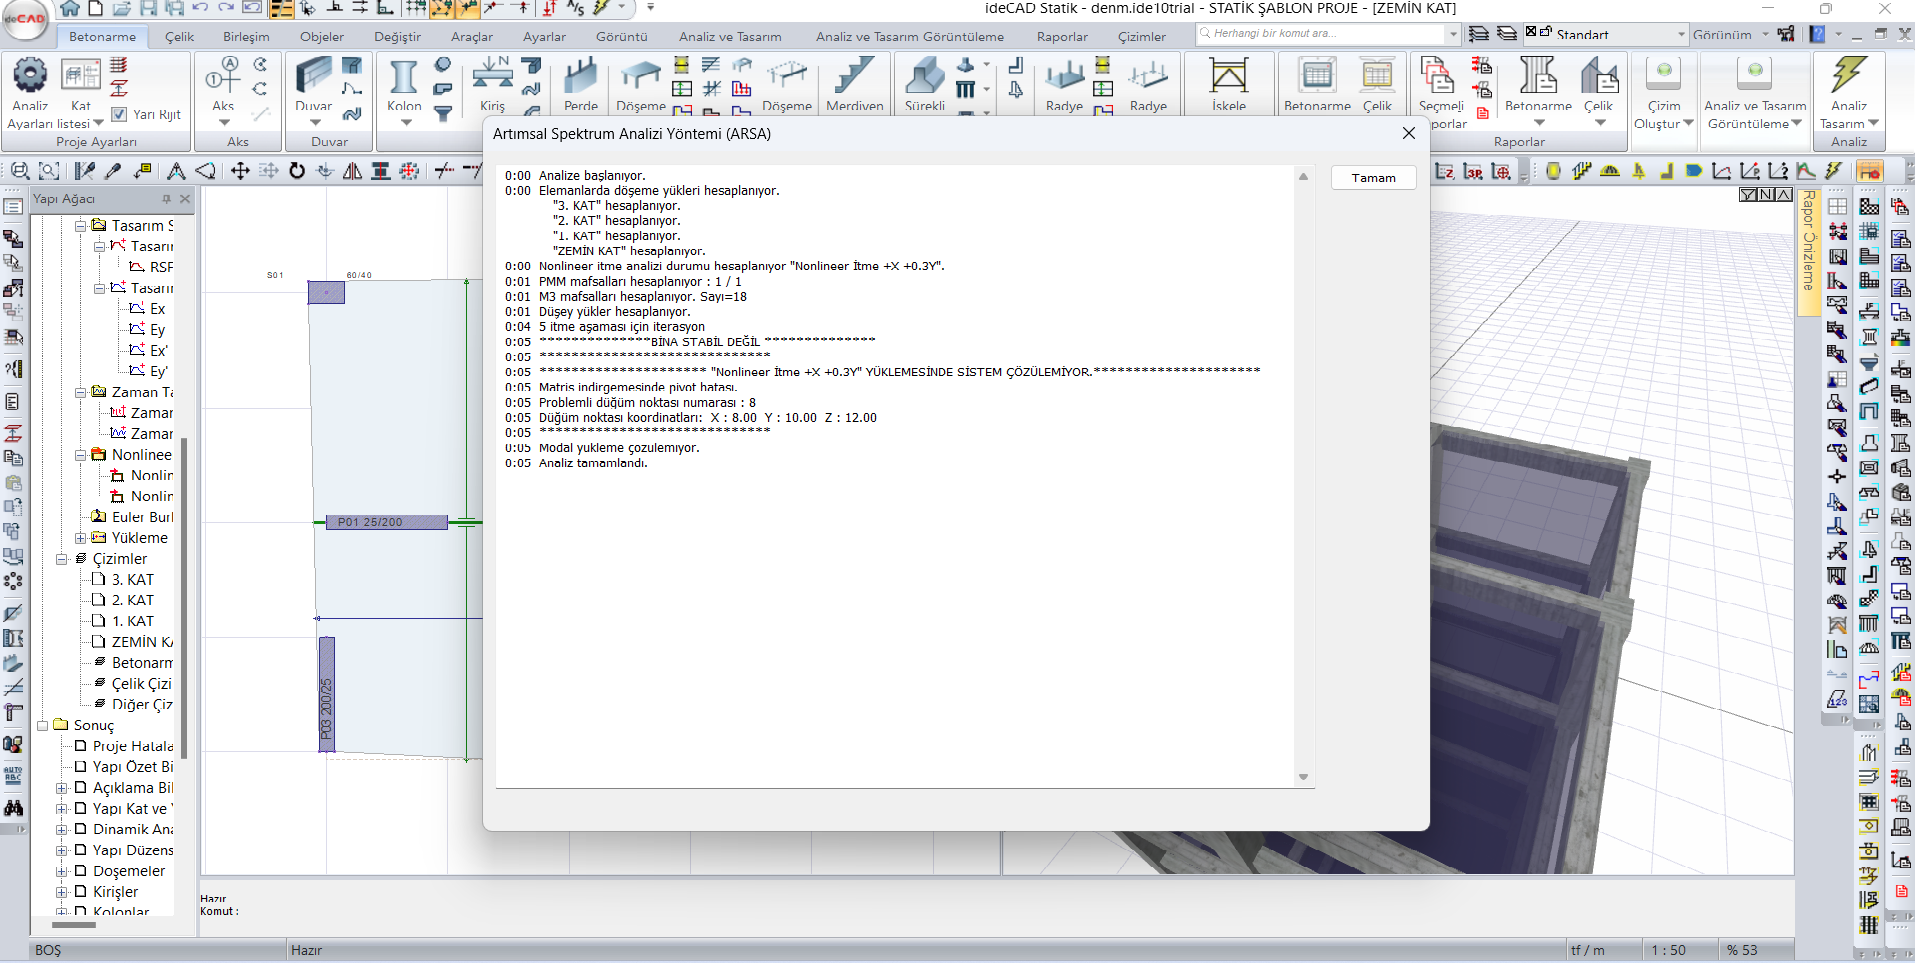Open the Standart style dropdown

(x=1680, y=34)
